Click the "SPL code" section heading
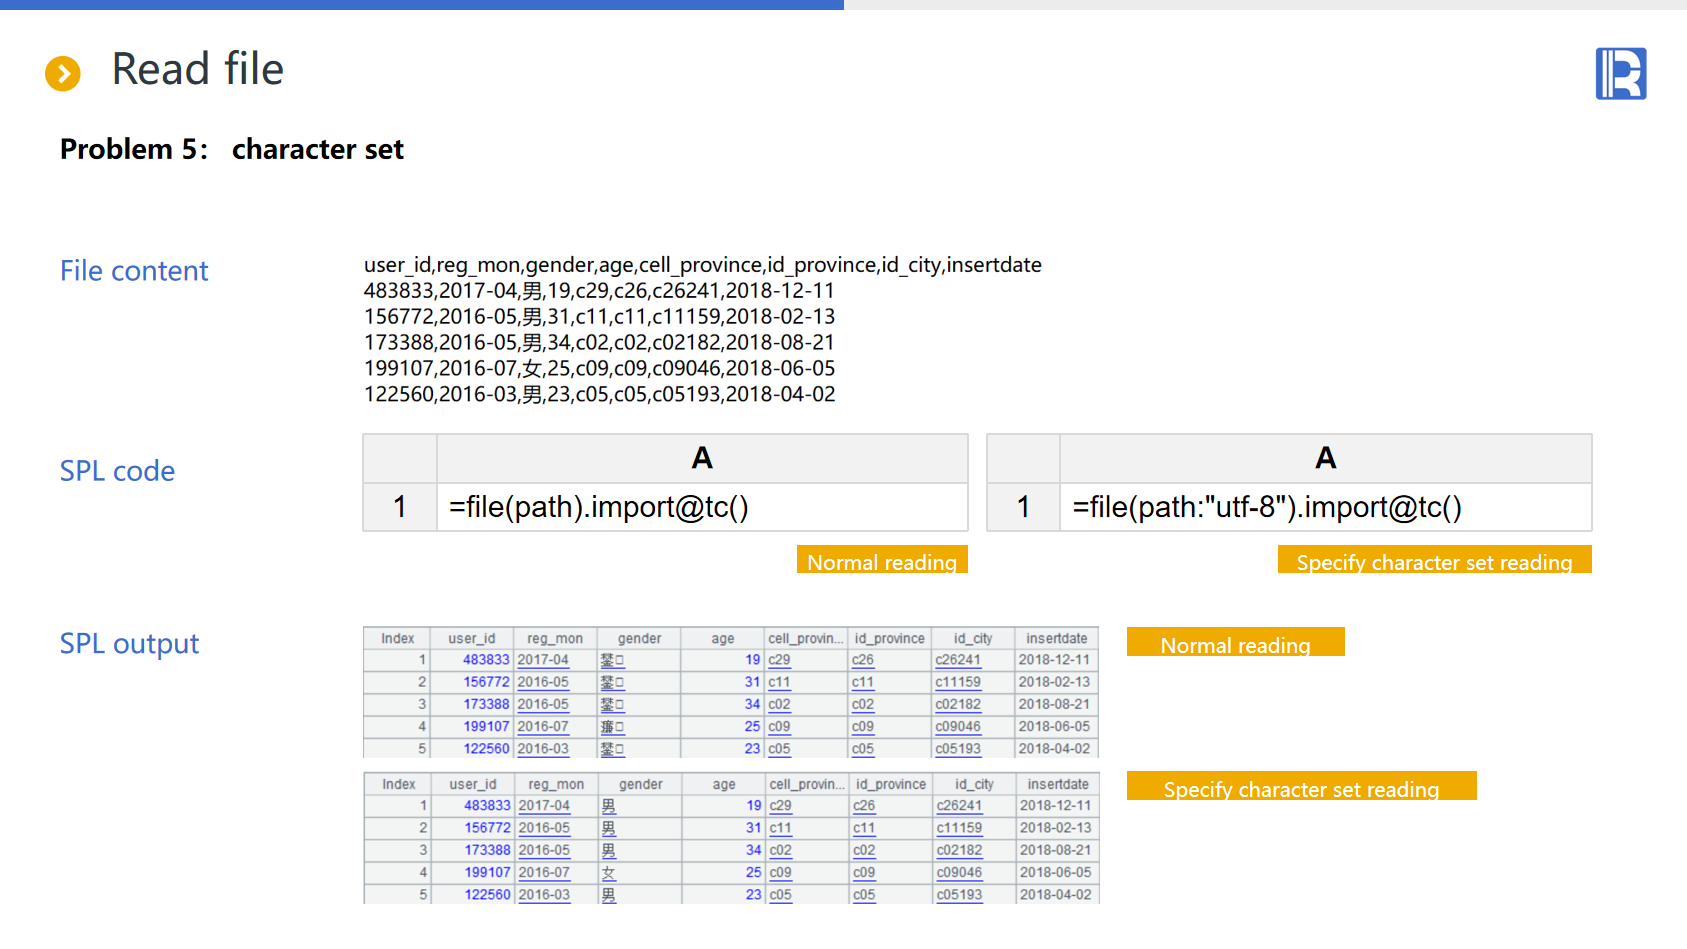This screenshot has width=1687, height=949. pyautogui.click(x=117, y=471)
